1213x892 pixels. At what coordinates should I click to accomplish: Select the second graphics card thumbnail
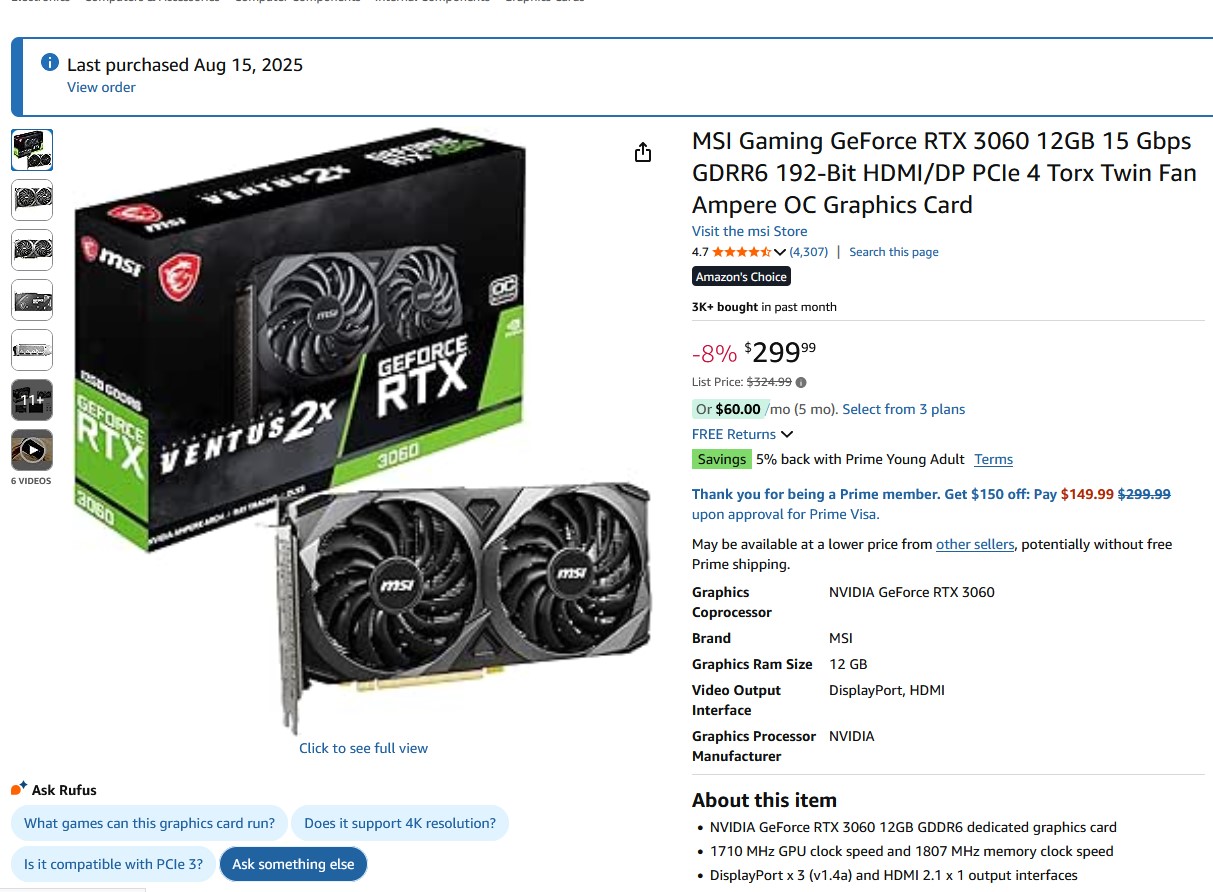[32, 200]
